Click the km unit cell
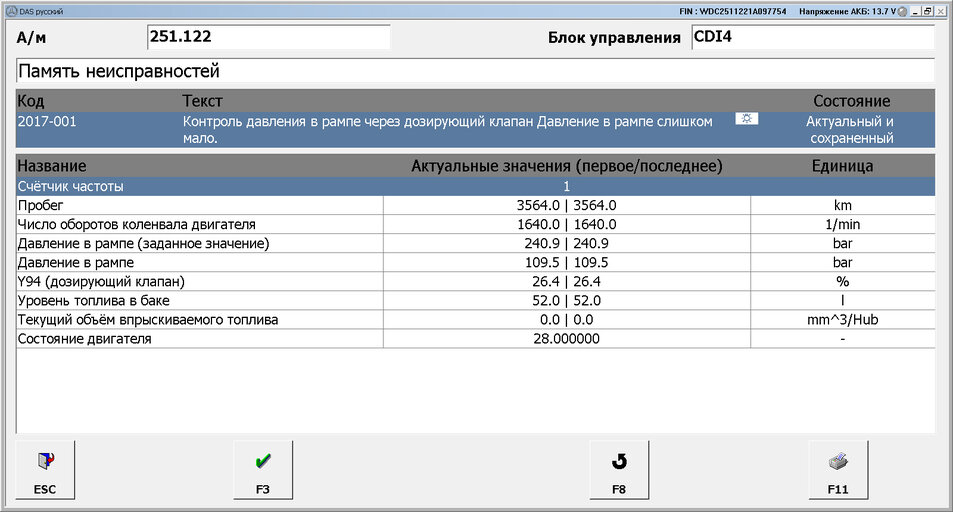 (x=842, y=206)
